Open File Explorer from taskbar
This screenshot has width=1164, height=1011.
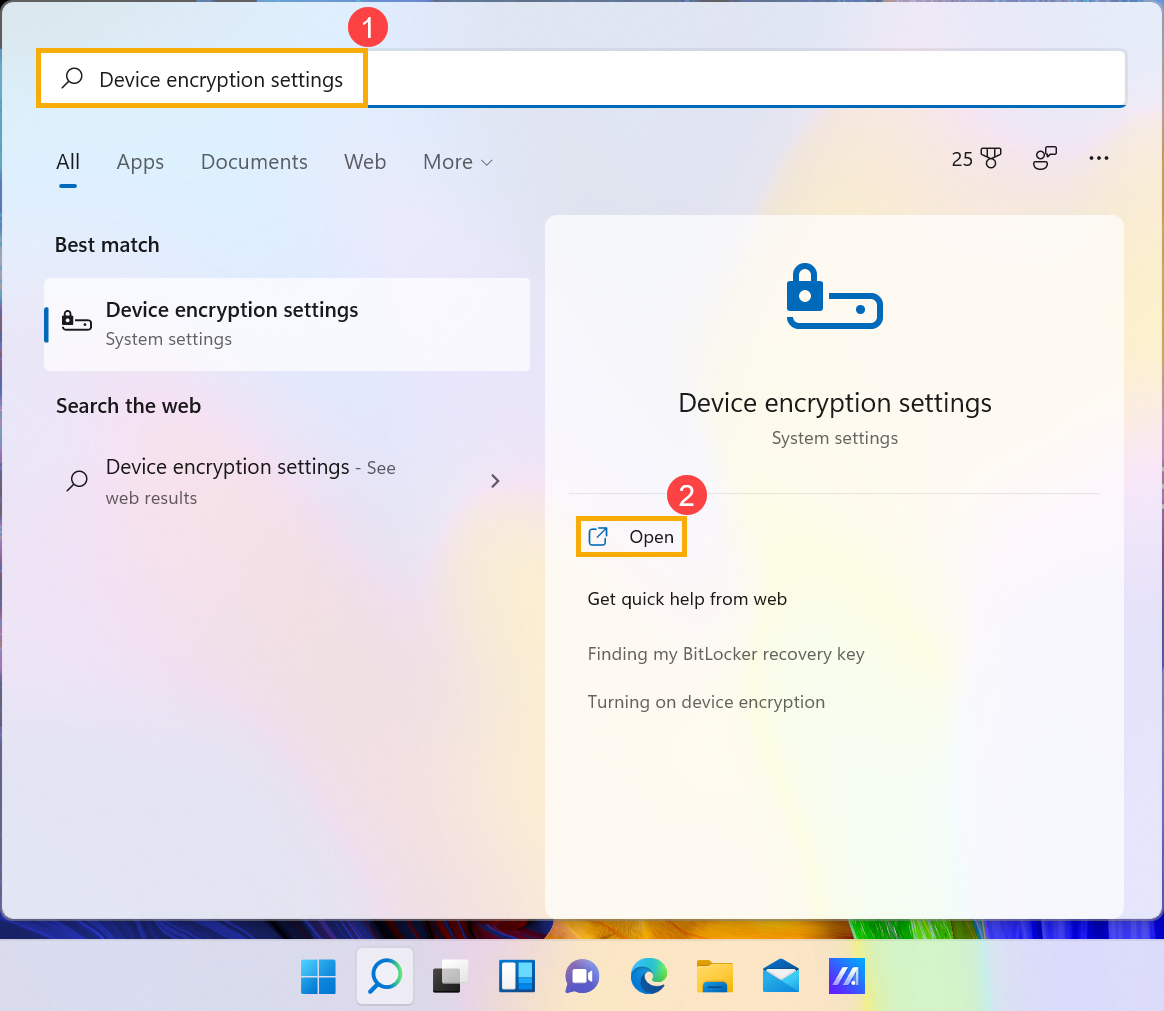pyautogui.click(x=715, y=976)
